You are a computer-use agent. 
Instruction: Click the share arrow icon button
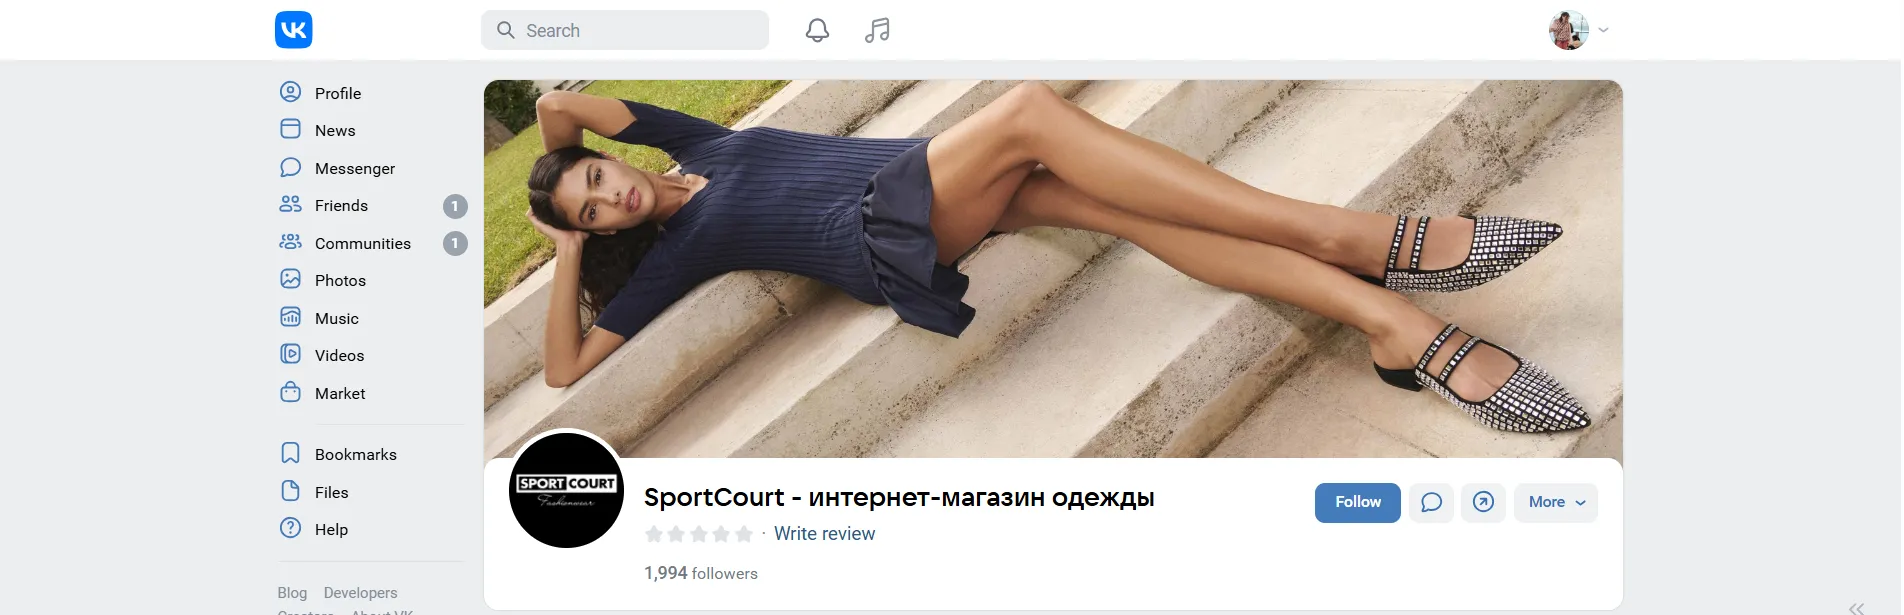(x=1483, y=502)
